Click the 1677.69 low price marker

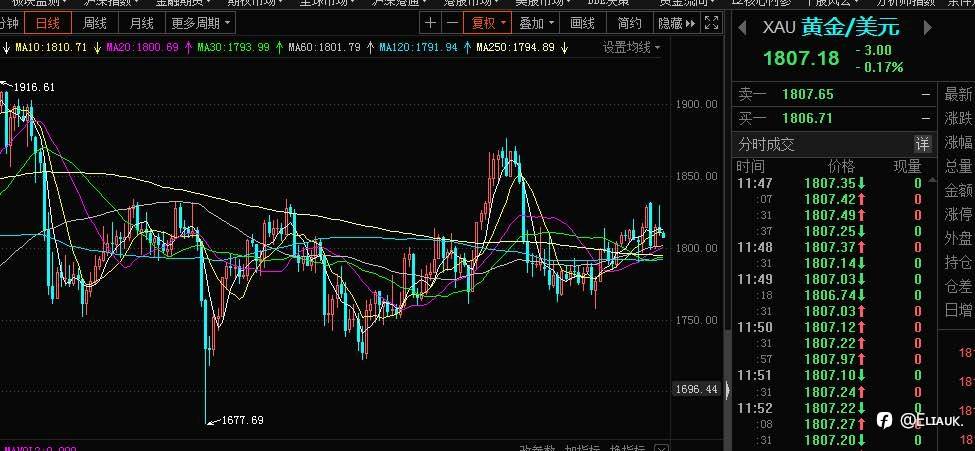click(243, 421)
